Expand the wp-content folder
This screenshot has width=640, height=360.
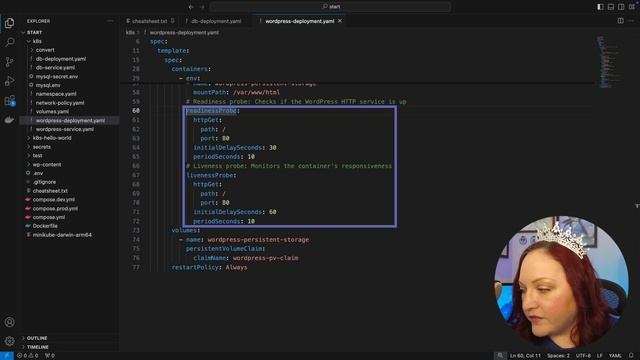(x=47, y=164)
